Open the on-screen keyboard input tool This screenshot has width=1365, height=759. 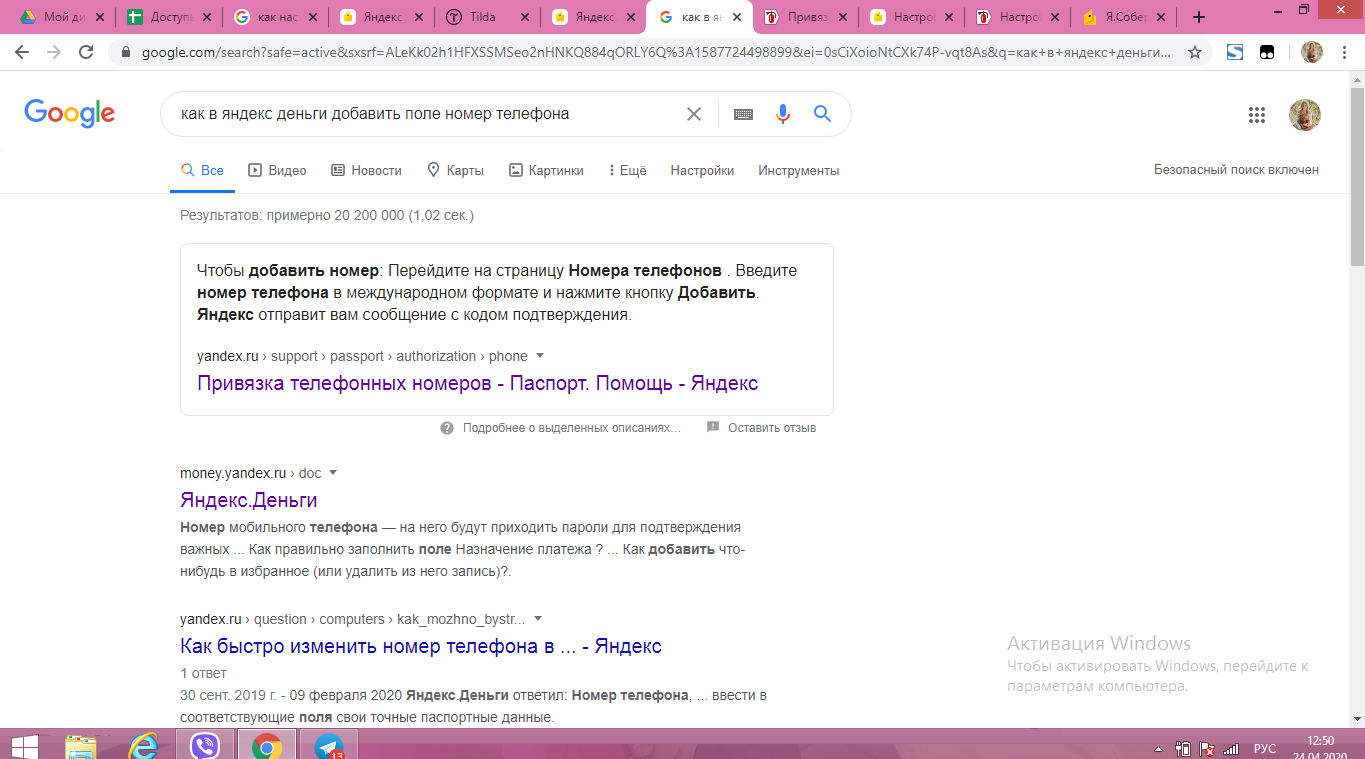(x=743, y=114)
